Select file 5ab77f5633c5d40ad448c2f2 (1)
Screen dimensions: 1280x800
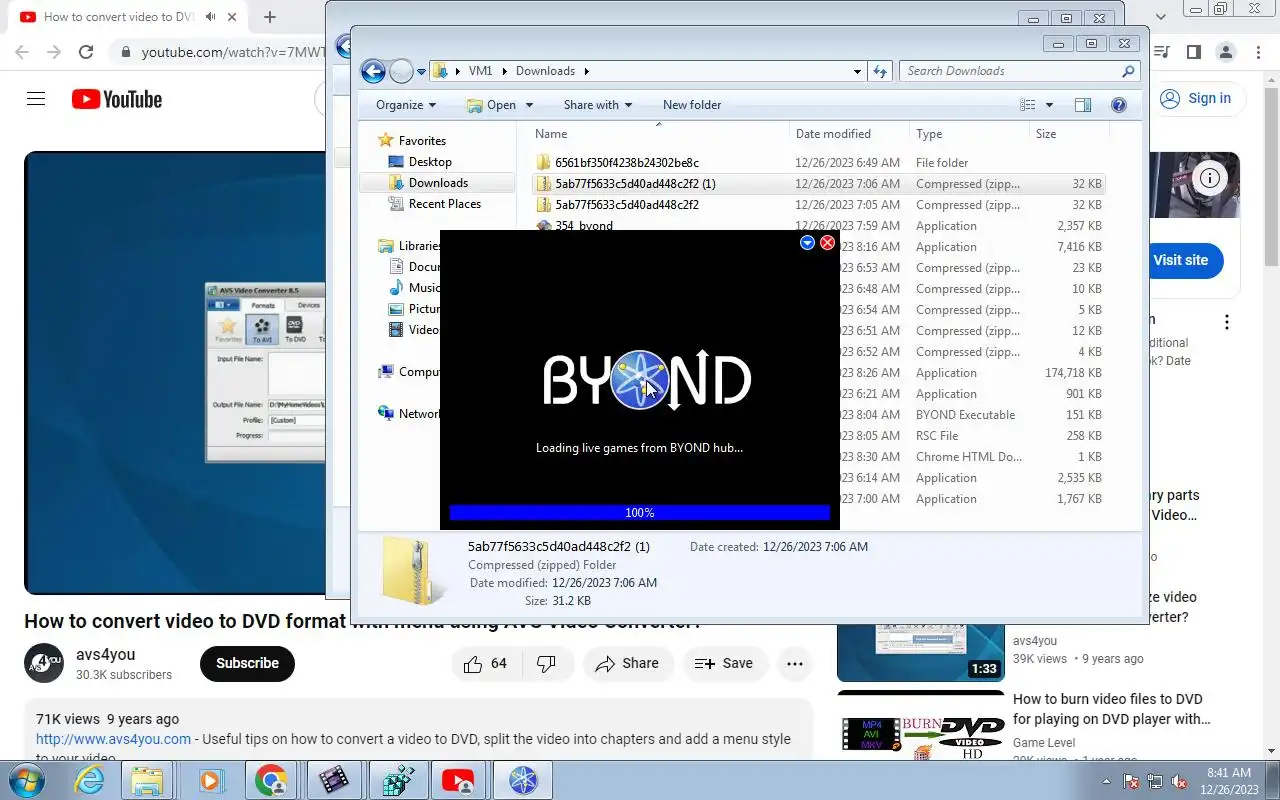(x=635, y=184)
